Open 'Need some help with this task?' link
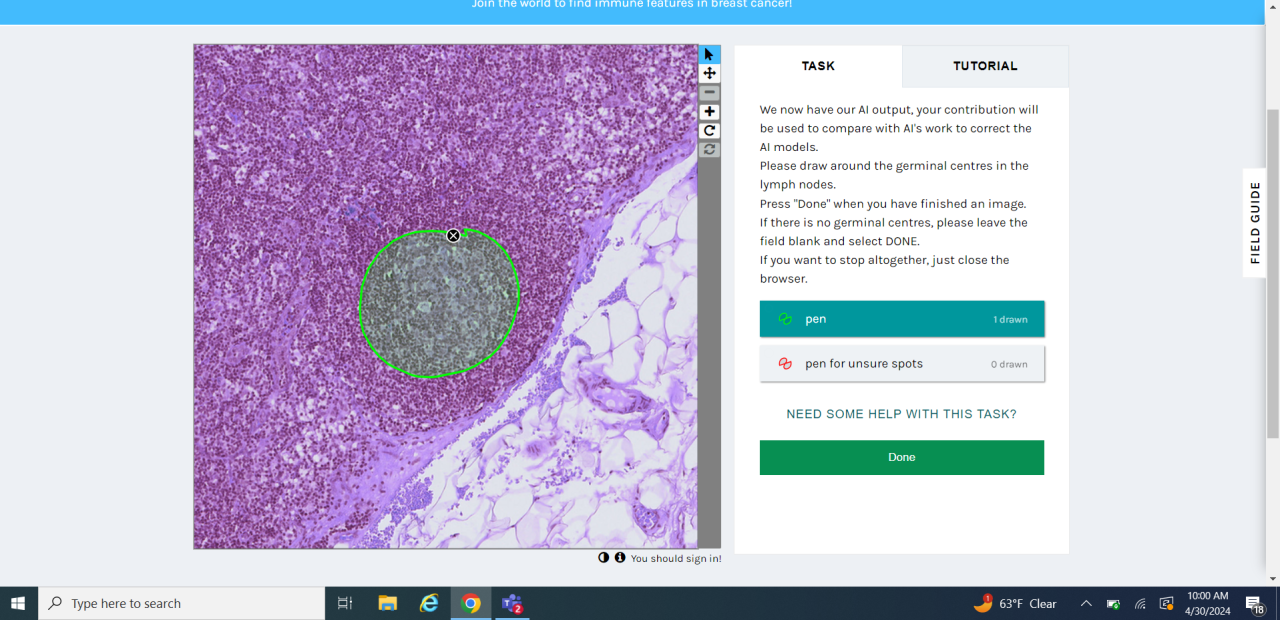 click(901, 414)
